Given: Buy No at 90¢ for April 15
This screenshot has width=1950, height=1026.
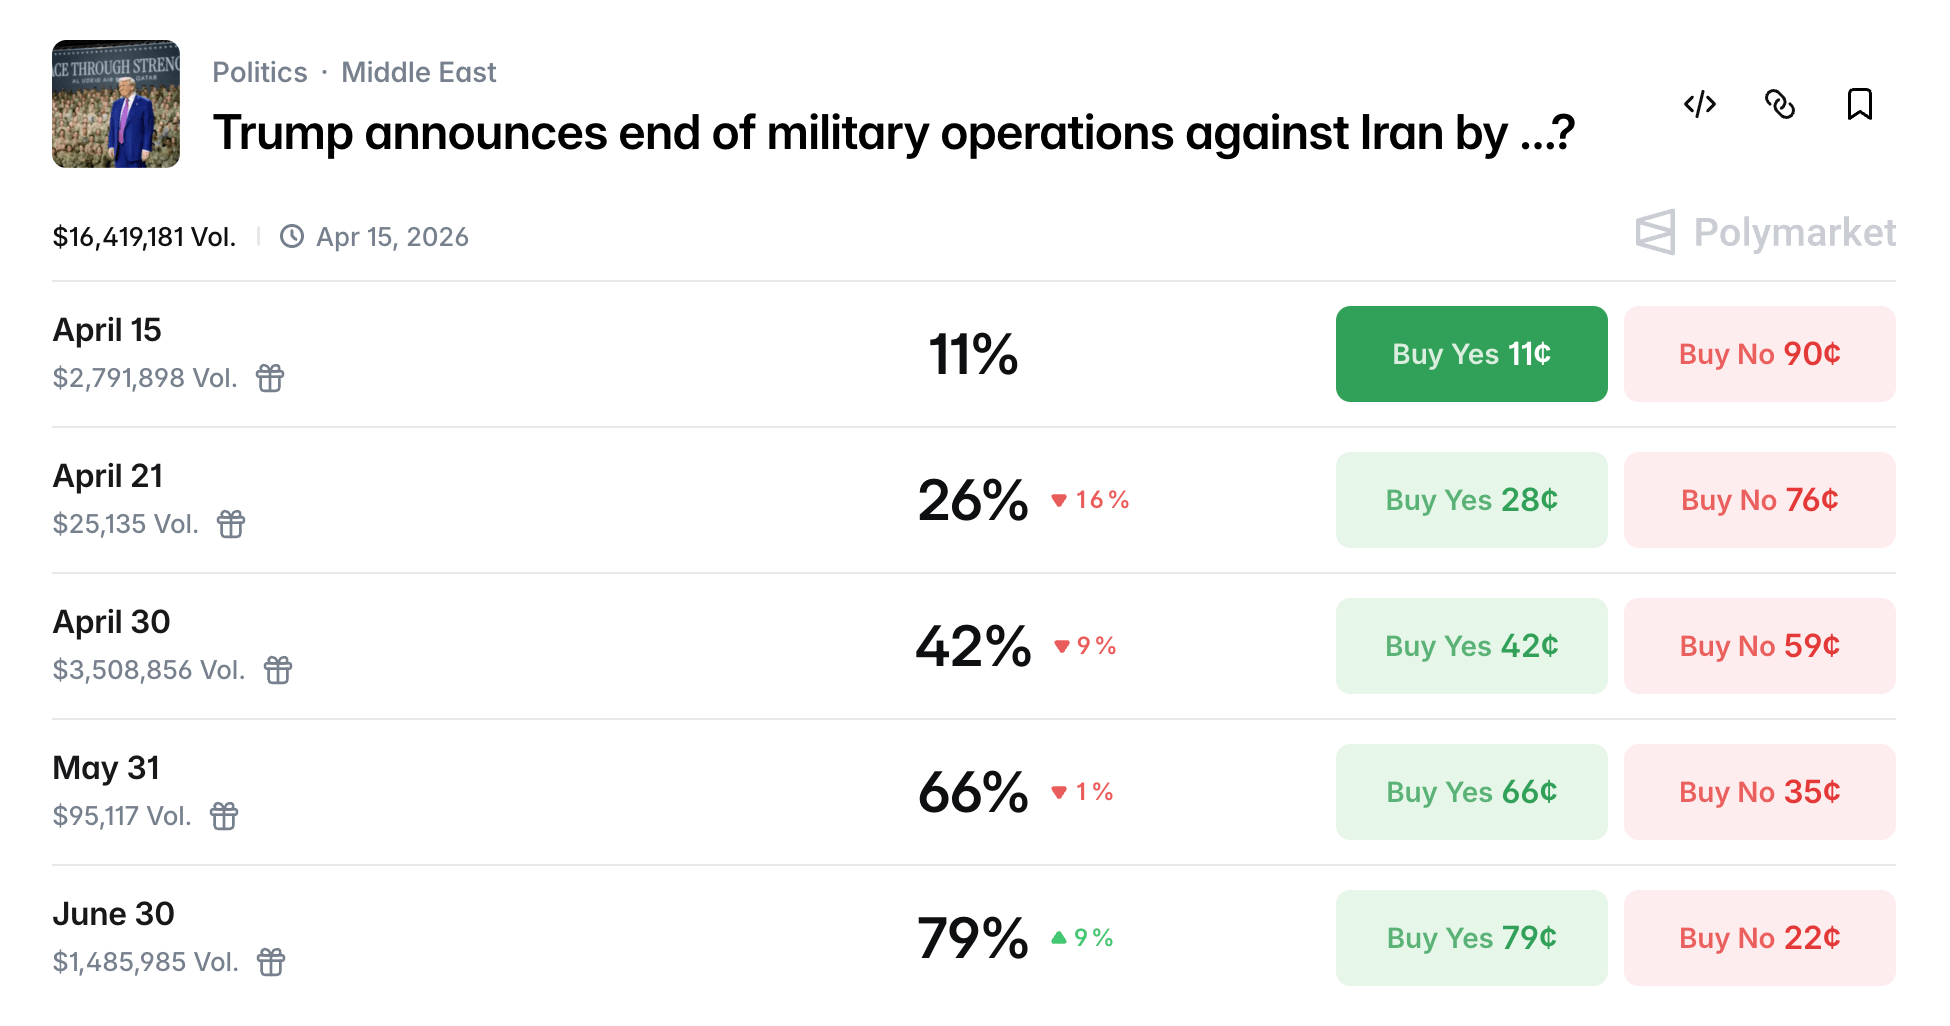Looking at the screenshot, I should click(1759, 353).
